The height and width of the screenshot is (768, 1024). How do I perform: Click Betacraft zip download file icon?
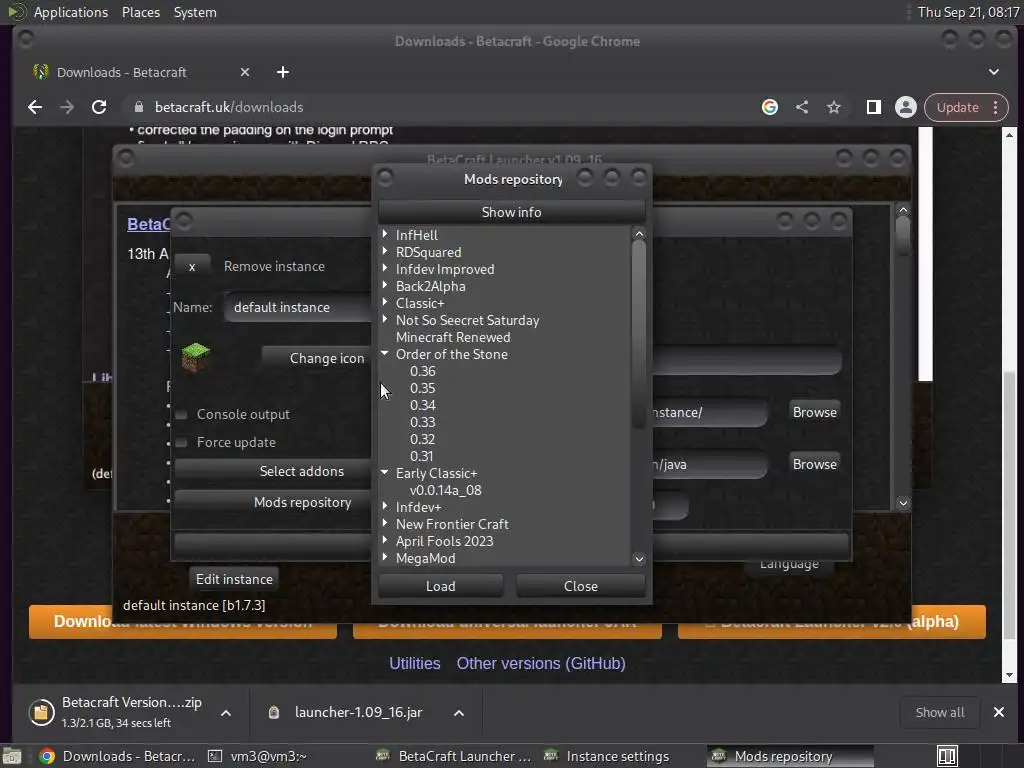41,712
